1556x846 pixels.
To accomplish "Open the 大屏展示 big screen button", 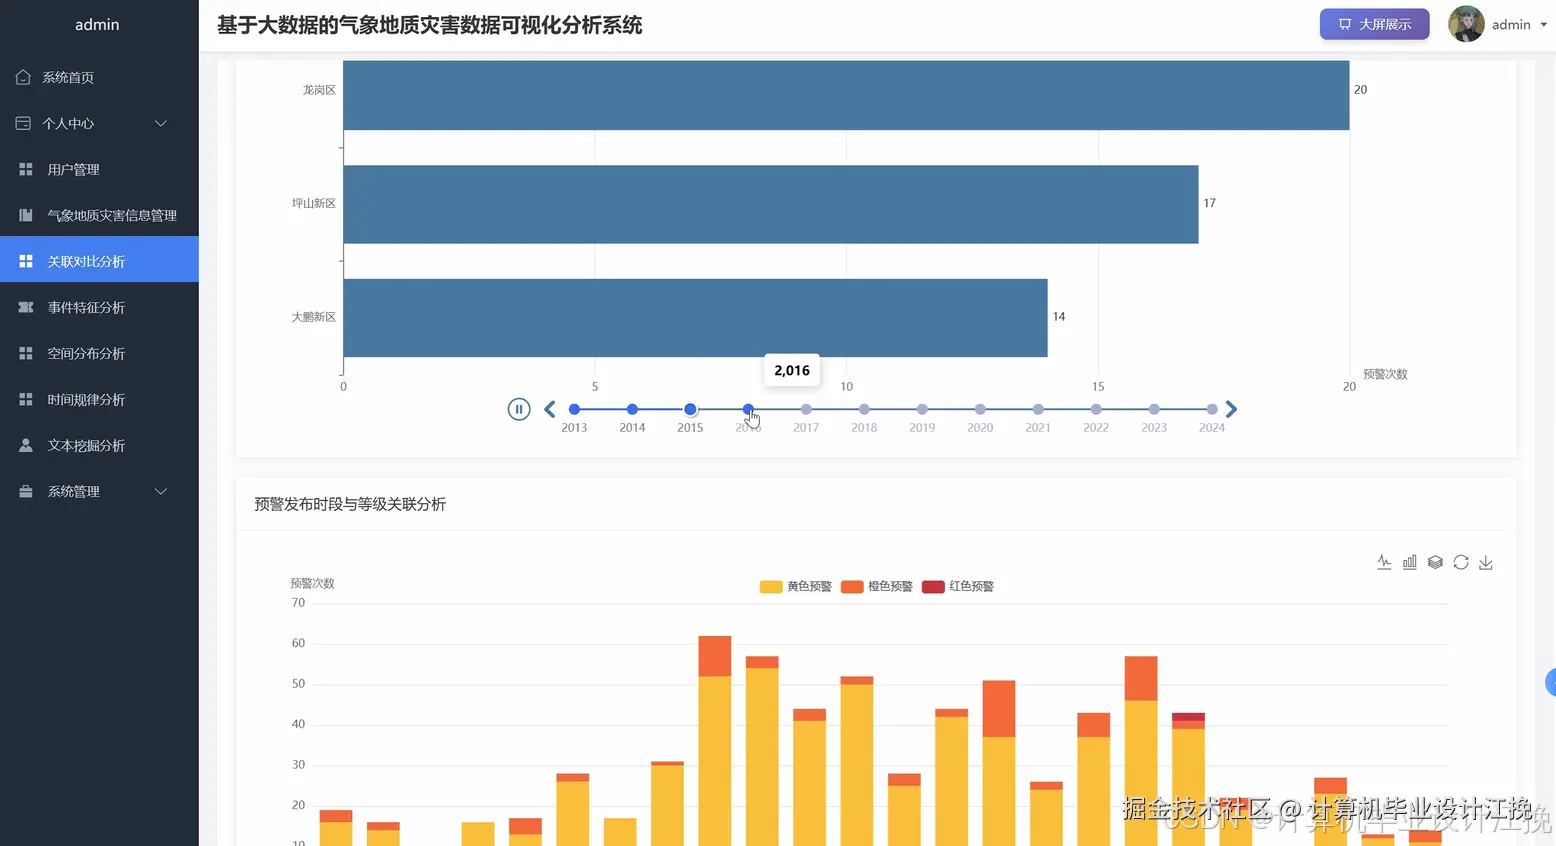I will point(1374,24).
